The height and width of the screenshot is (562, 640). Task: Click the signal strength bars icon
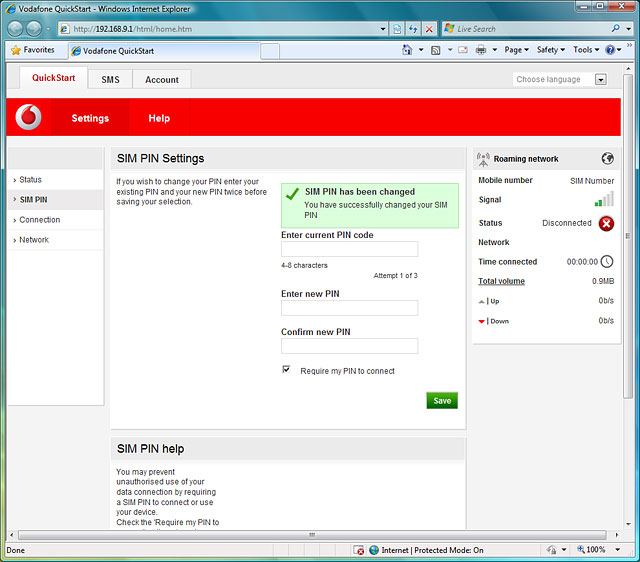pyautogui.click(x=604, y=200)
